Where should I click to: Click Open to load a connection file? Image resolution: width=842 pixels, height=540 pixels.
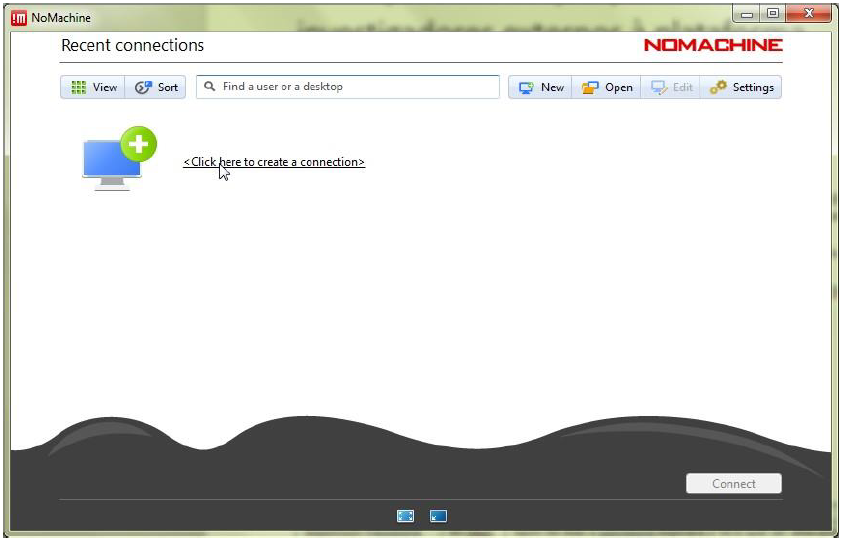click(x=607, y=88)
